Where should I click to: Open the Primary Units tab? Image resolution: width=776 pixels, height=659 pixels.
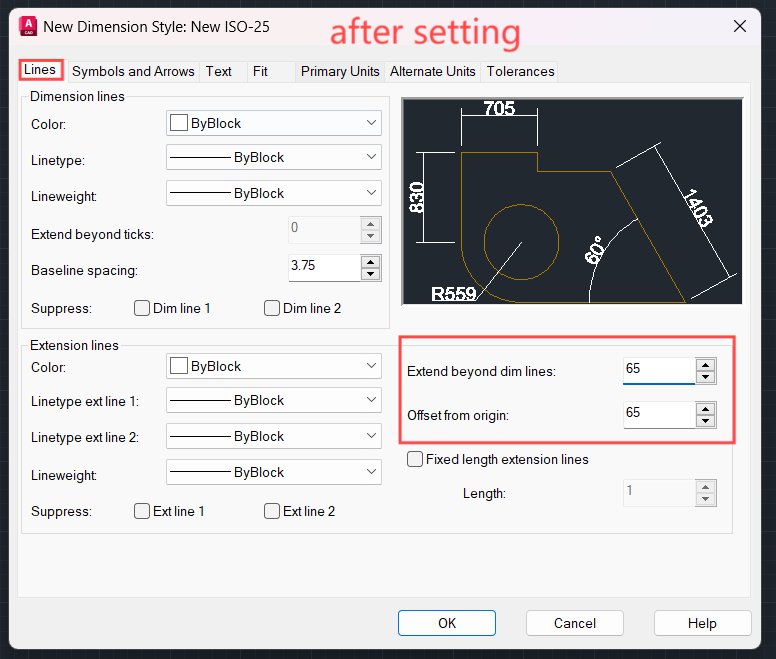tap(340, 71)
